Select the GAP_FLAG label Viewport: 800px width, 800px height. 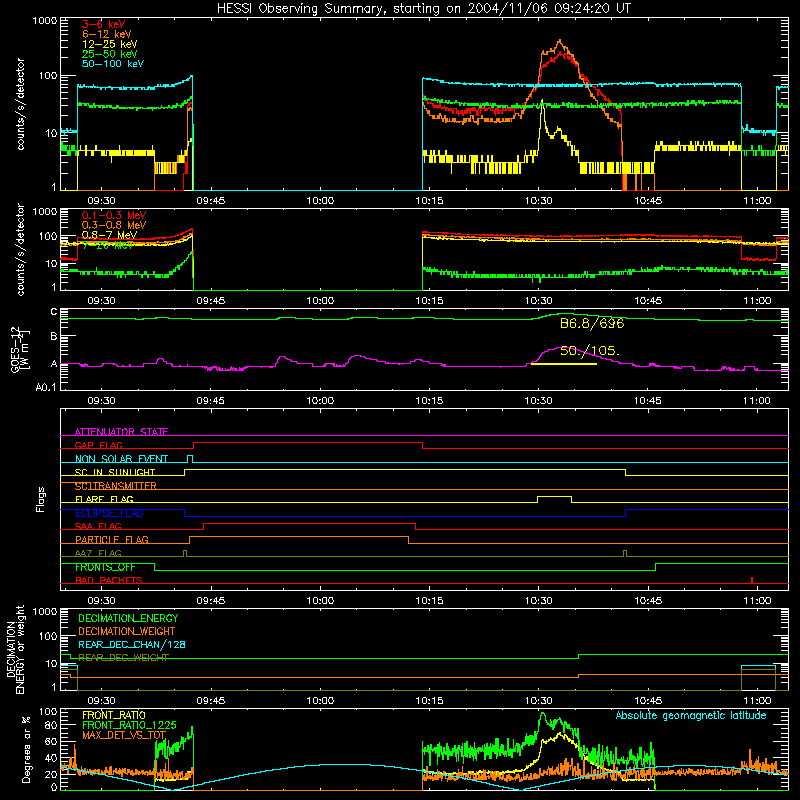point(98,445)
